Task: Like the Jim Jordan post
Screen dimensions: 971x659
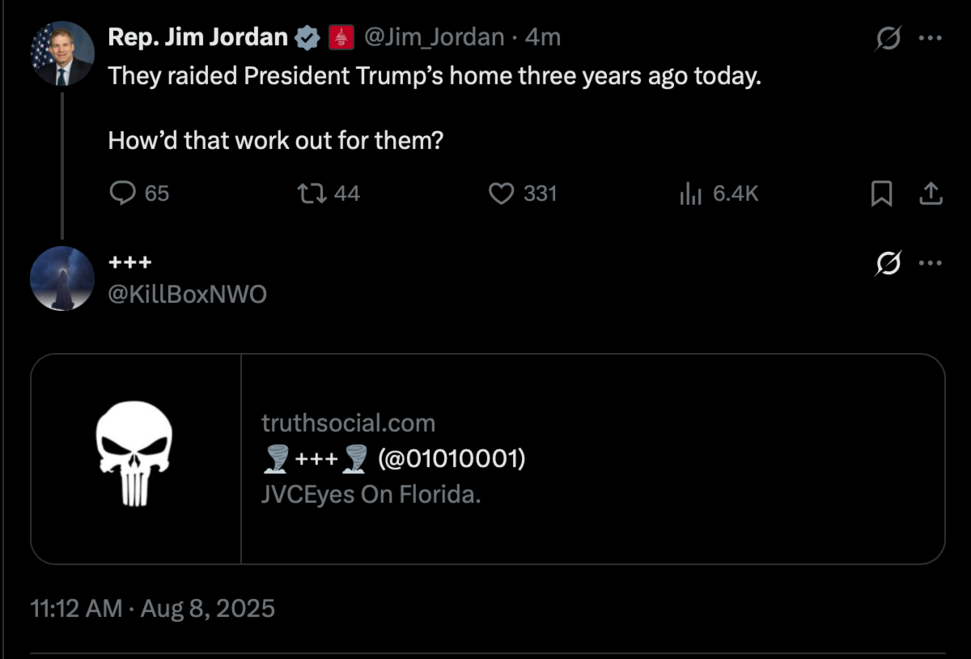Action: click(501, 193)
